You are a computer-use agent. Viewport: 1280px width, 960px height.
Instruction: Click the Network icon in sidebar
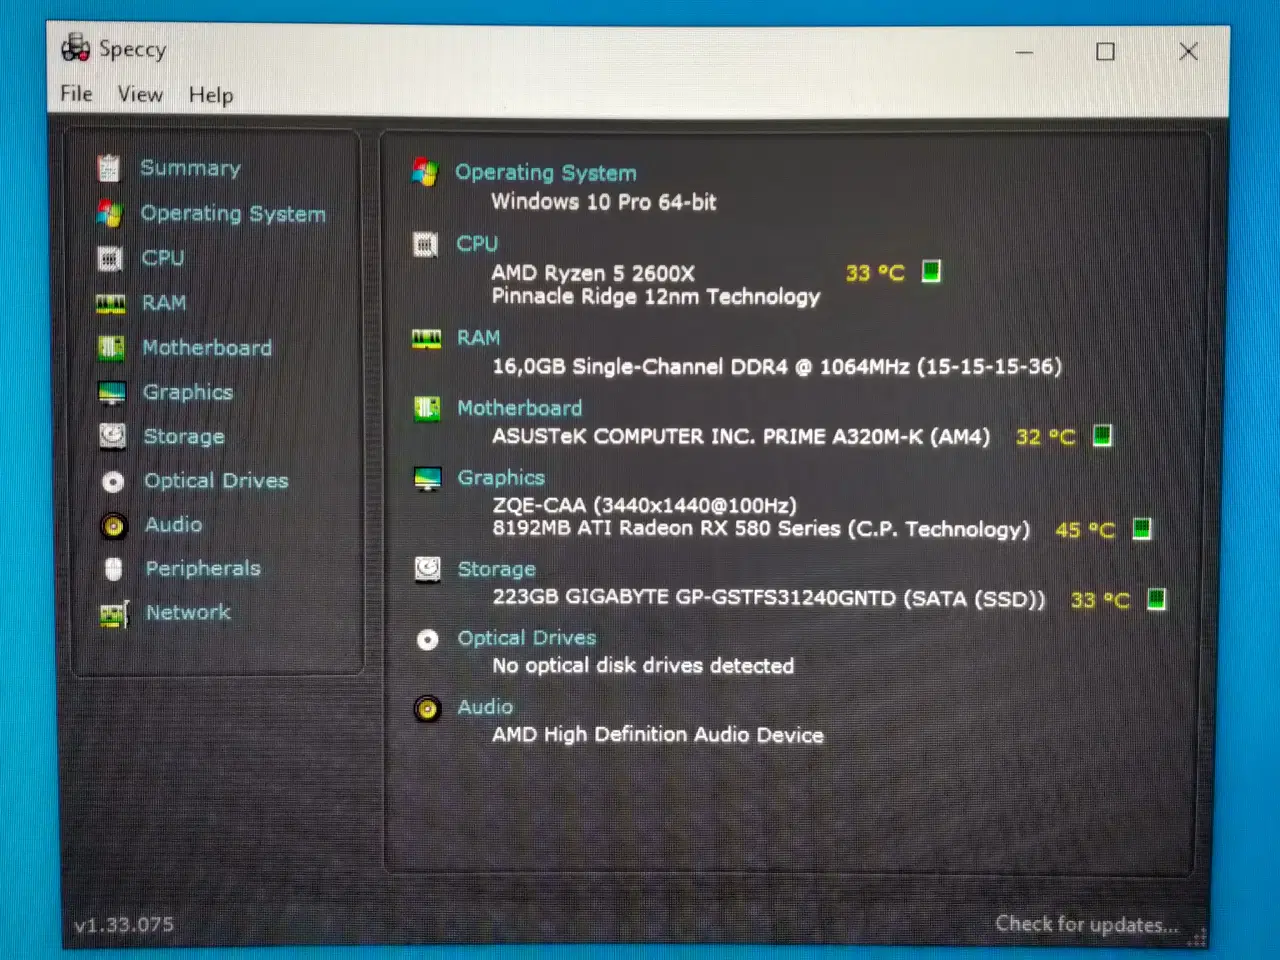tap(114, 614)
